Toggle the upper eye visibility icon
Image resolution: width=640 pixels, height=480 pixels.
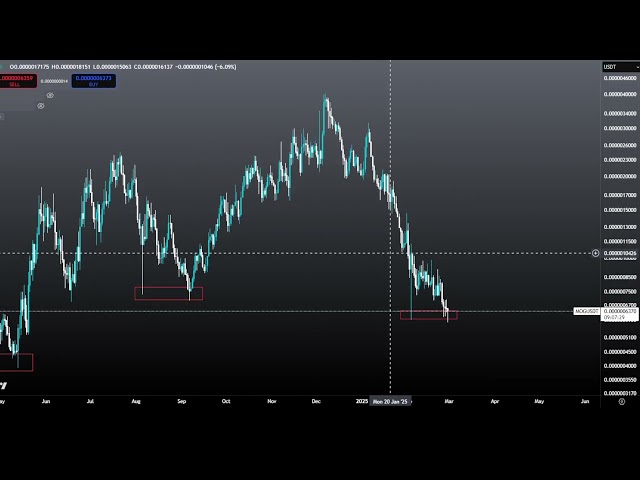click(x=50, y=96)
